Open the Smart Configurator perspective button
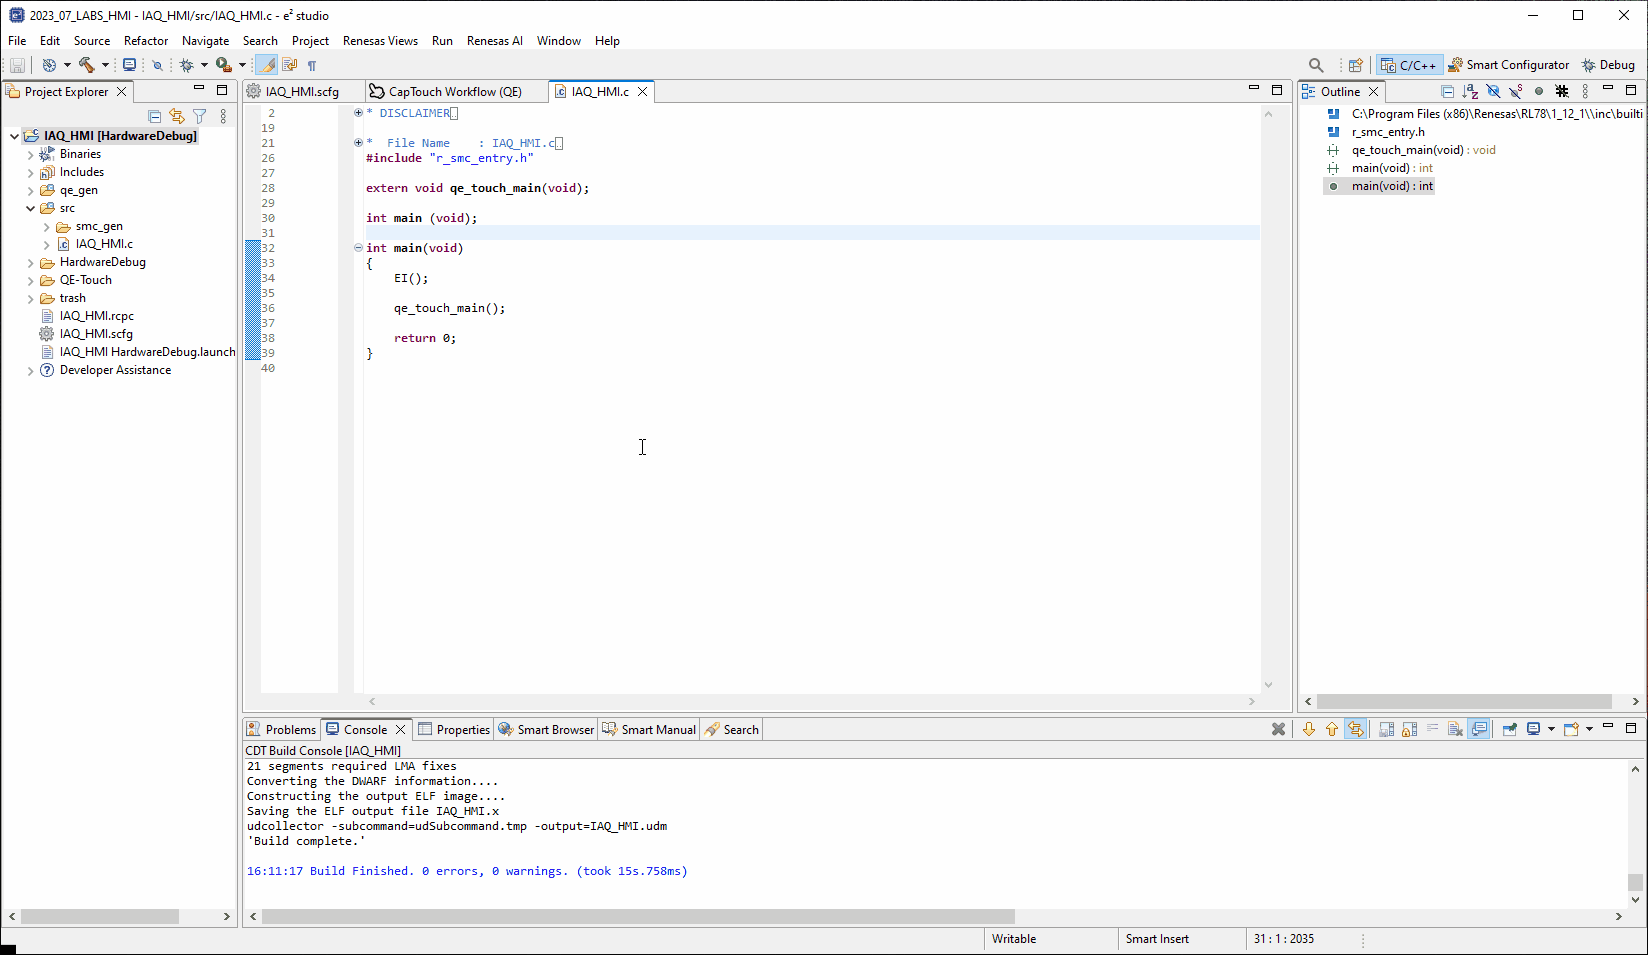Screen dimensions: 1648x955 [1508, 64]
